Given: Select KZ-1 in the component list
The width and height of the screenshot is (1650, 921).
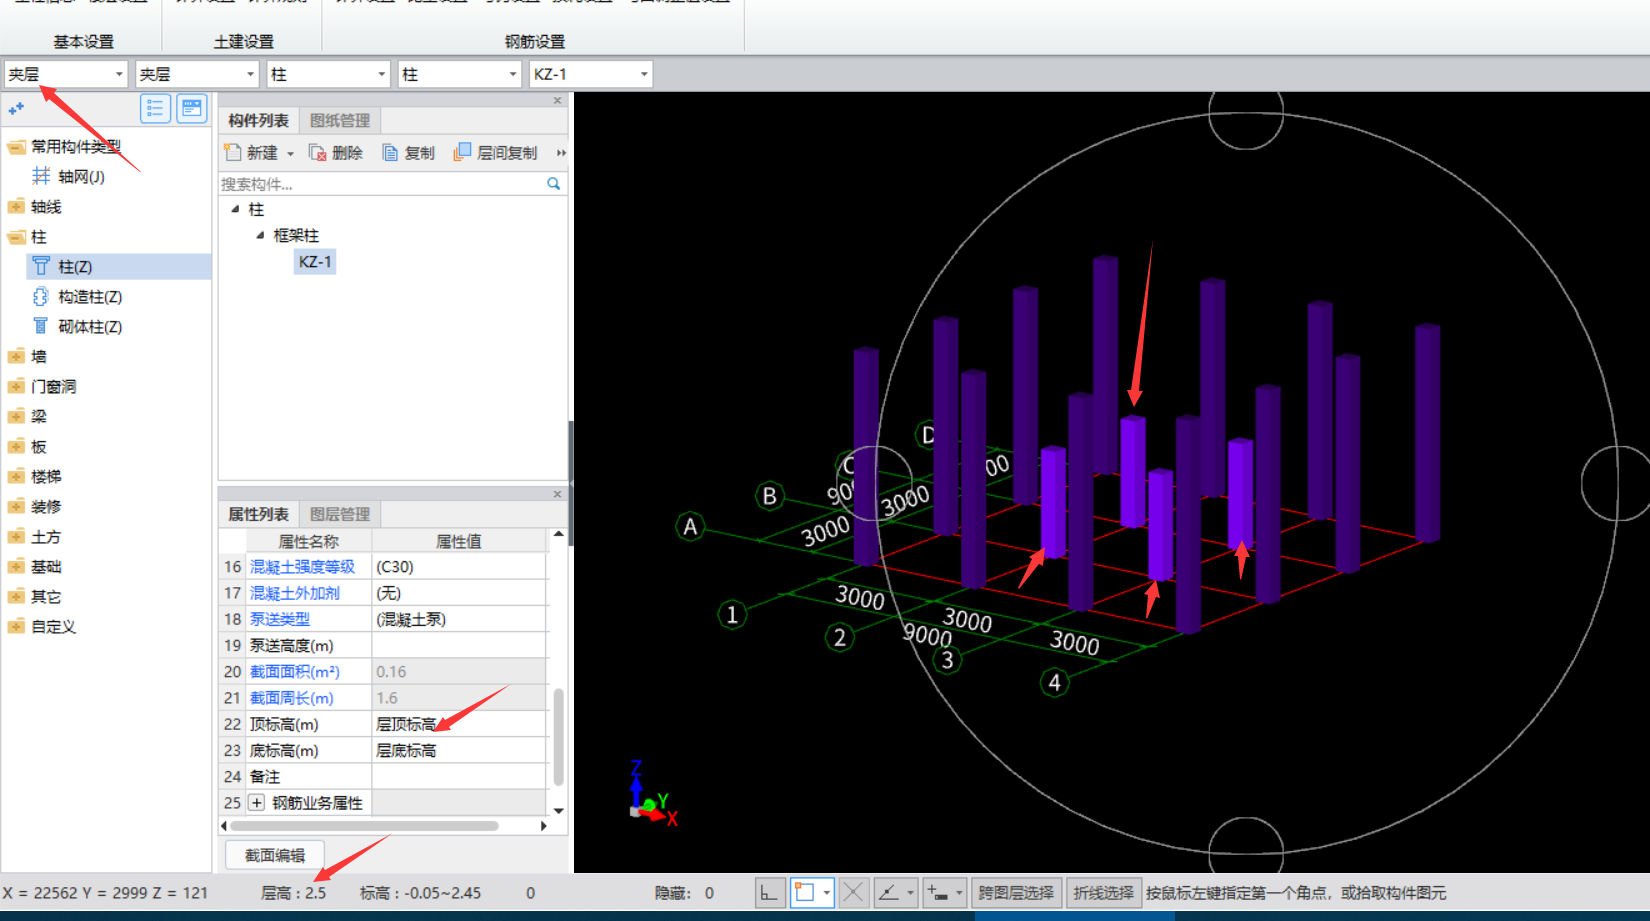Looking at the screenshot, I should (x=315, y=261).
